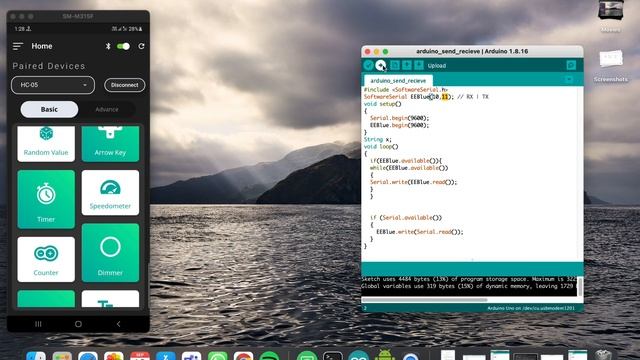The image size is (640, 360).
Task: Click the 'EEBlue.begin(9600);' code line
Action: tap(399, 125)
